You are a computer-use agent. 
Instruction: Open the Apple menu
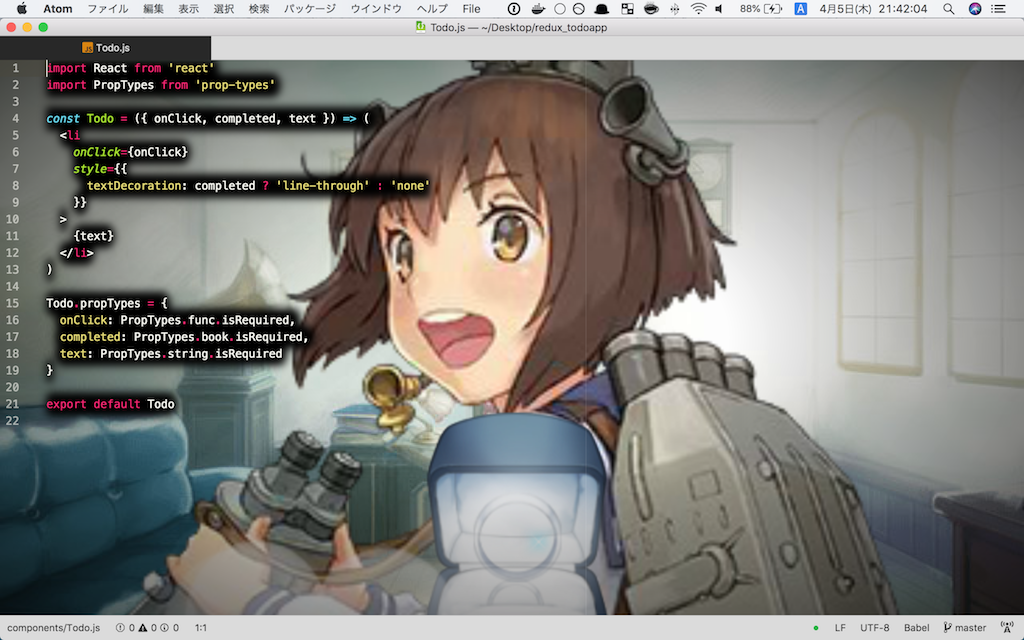tap(22, 8)
